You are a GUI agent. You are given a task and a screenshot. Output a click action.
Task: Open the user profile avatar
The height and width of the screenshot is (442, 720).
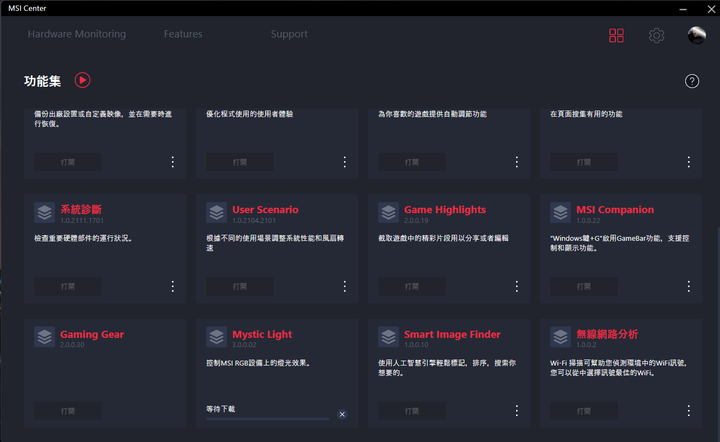point(697,35)
